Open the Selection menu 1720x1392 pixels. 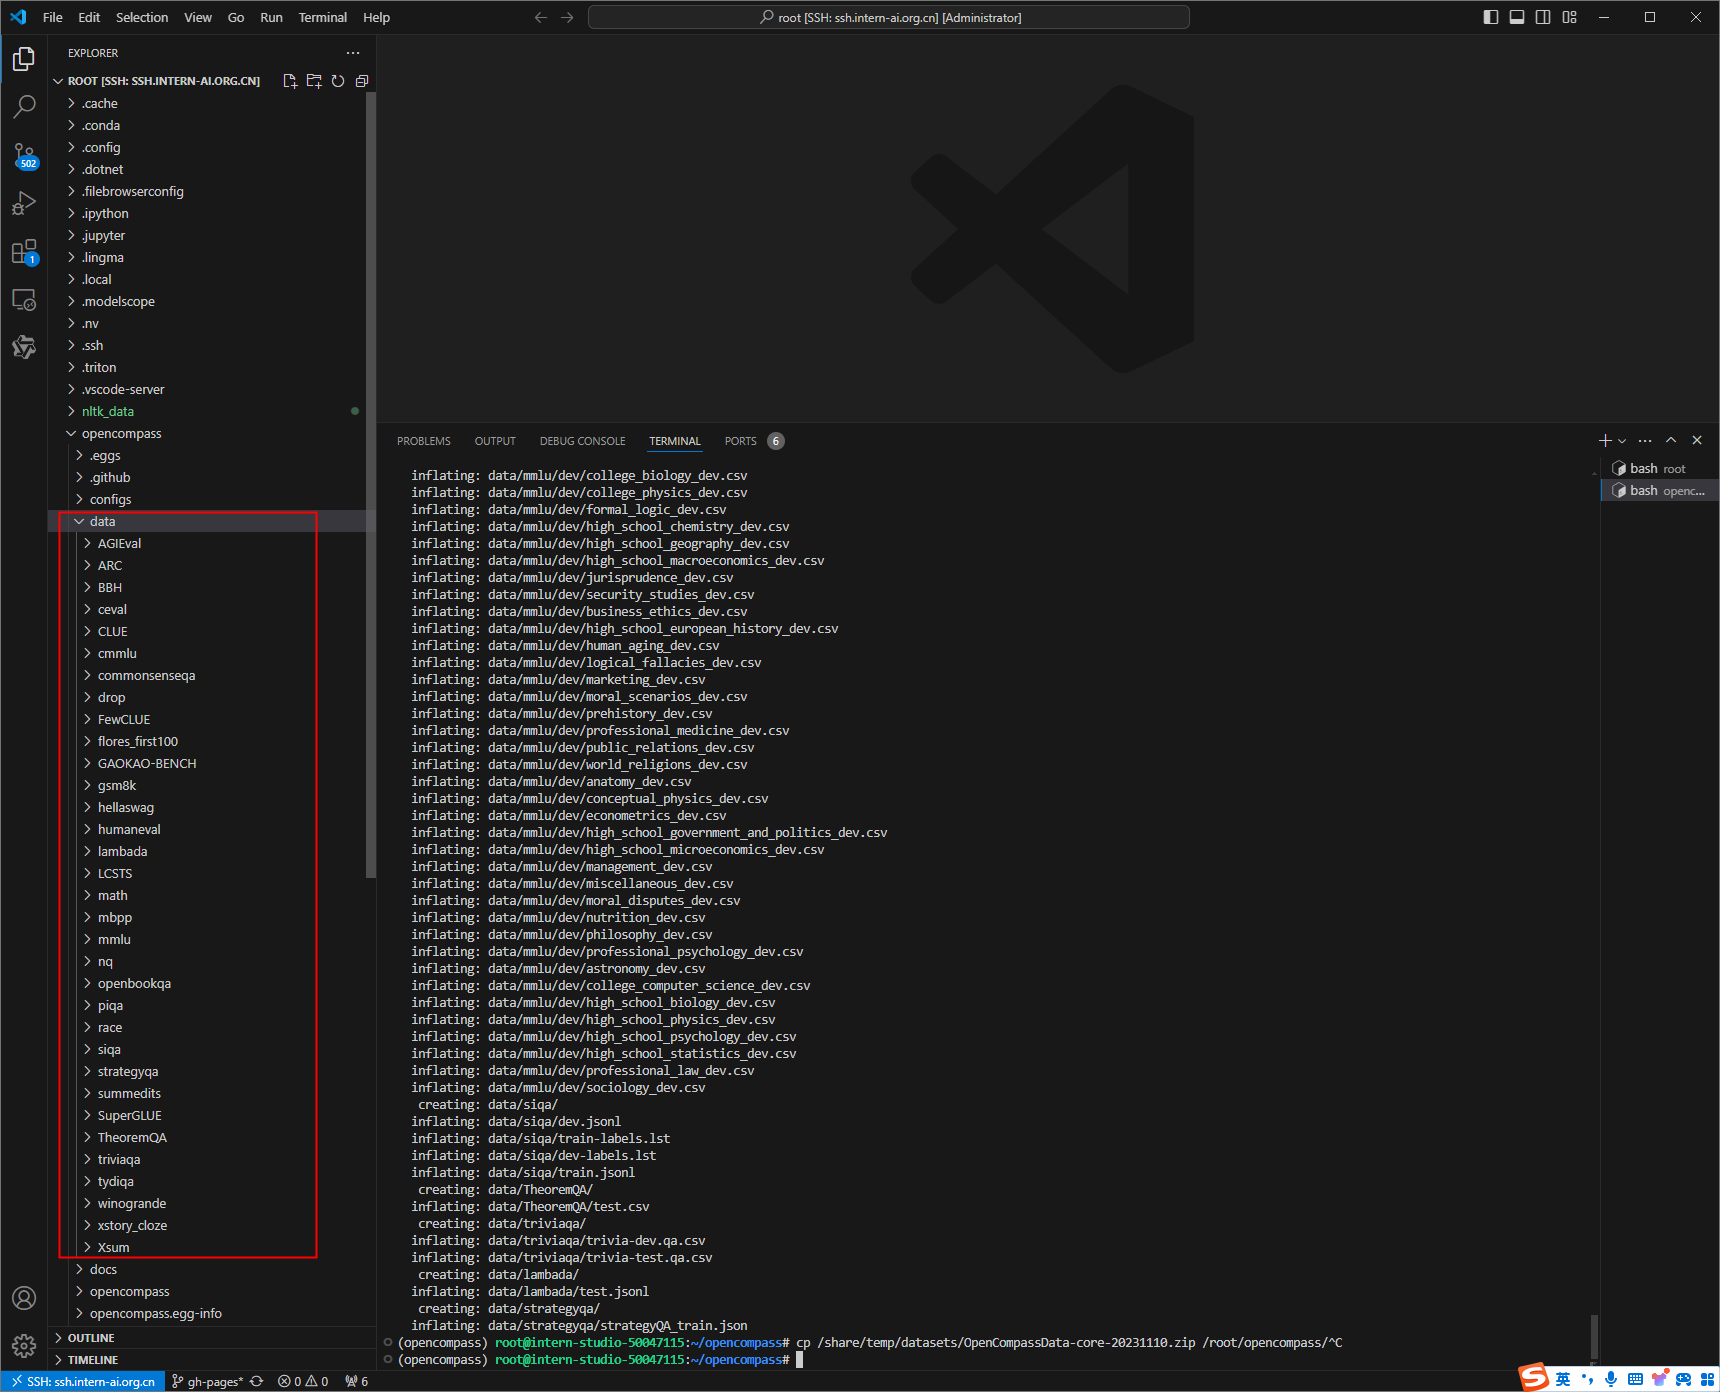(x=142, y=18)
